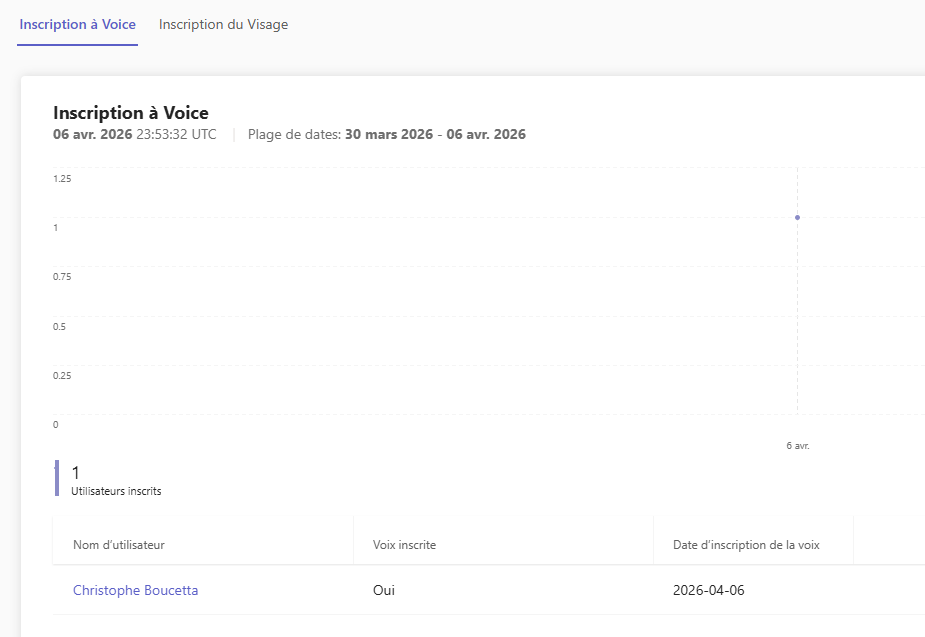Image resolution: width=925 pixels, height=637 pixels.
Task: Click the Utilisateurs inscrits legend label
Action: (x=116, y=491)
